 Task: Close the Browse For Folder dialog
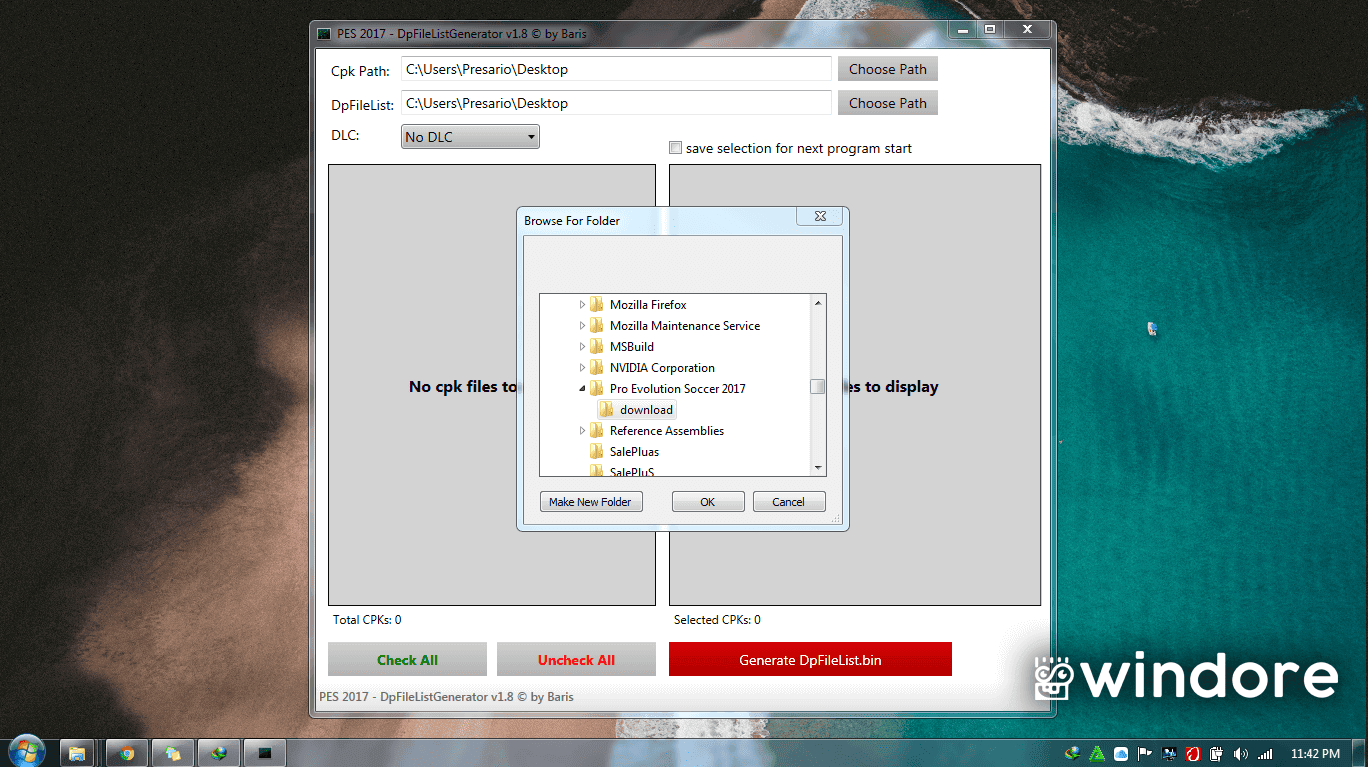pyautogui.click(x=820, y=216)
